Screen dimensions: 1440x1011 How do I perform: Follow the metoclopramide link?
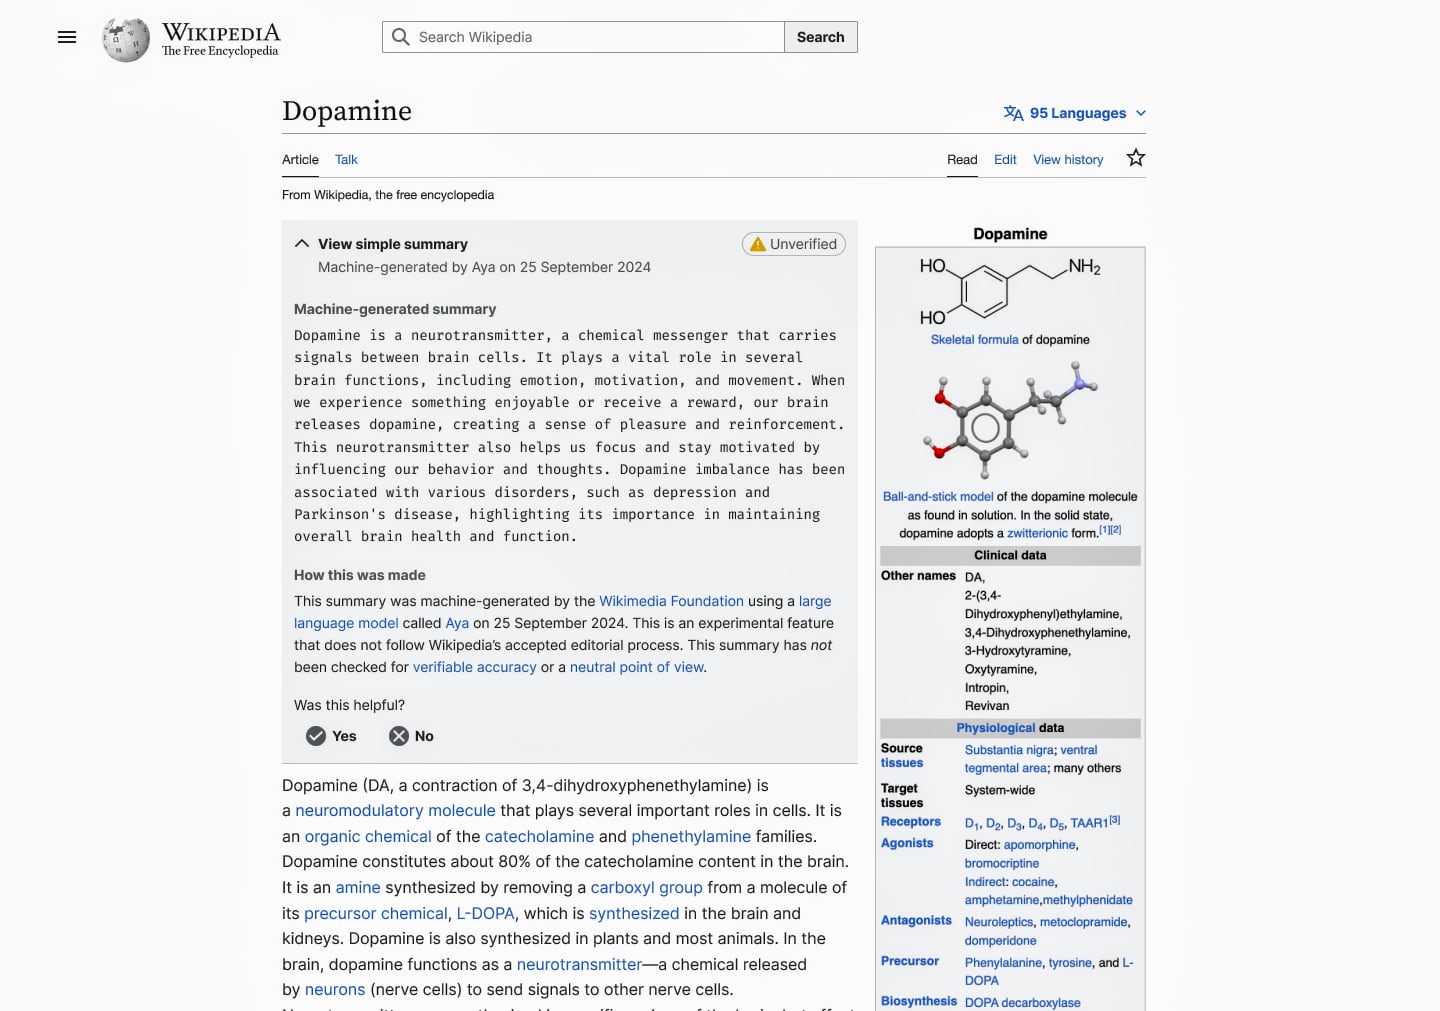click(1084, 922)
